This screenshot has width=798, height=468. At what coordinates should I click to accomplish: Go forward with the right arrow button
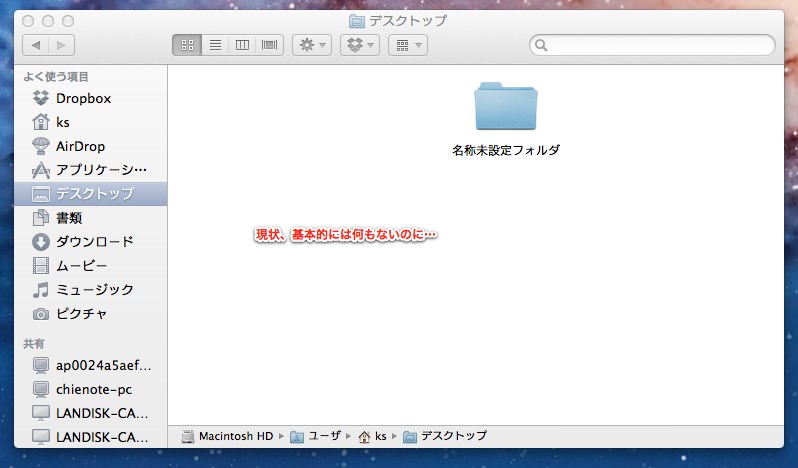click(x=62, y=45)
